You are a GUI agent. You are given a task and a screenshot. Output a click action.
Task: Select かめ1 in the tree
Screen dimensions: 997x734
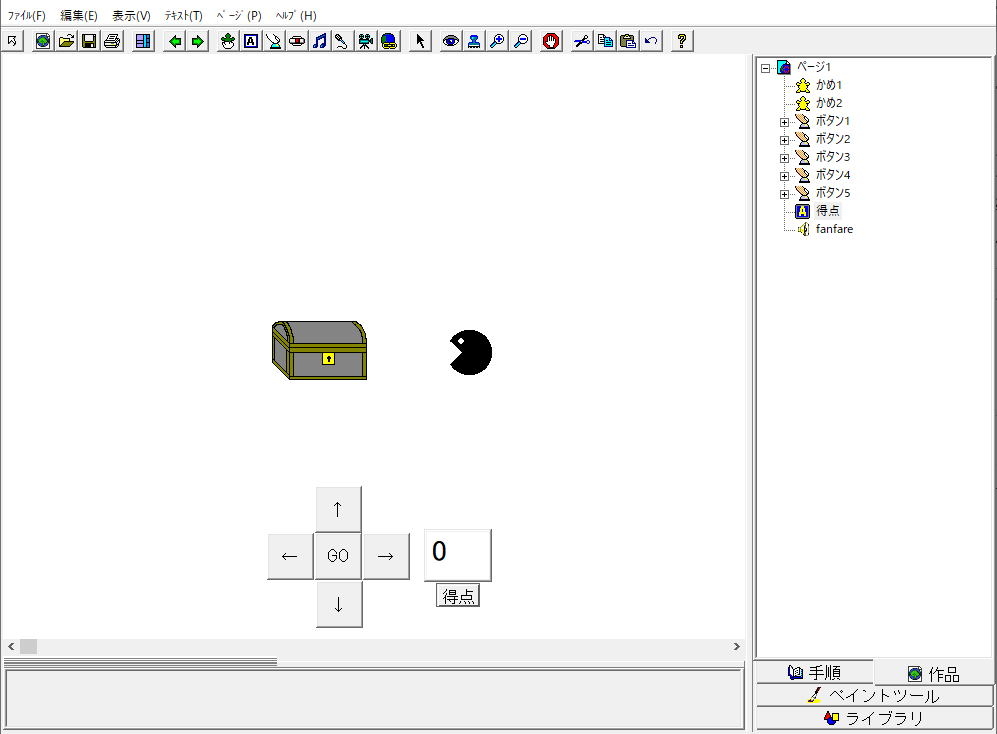click(x=829, y=85)
